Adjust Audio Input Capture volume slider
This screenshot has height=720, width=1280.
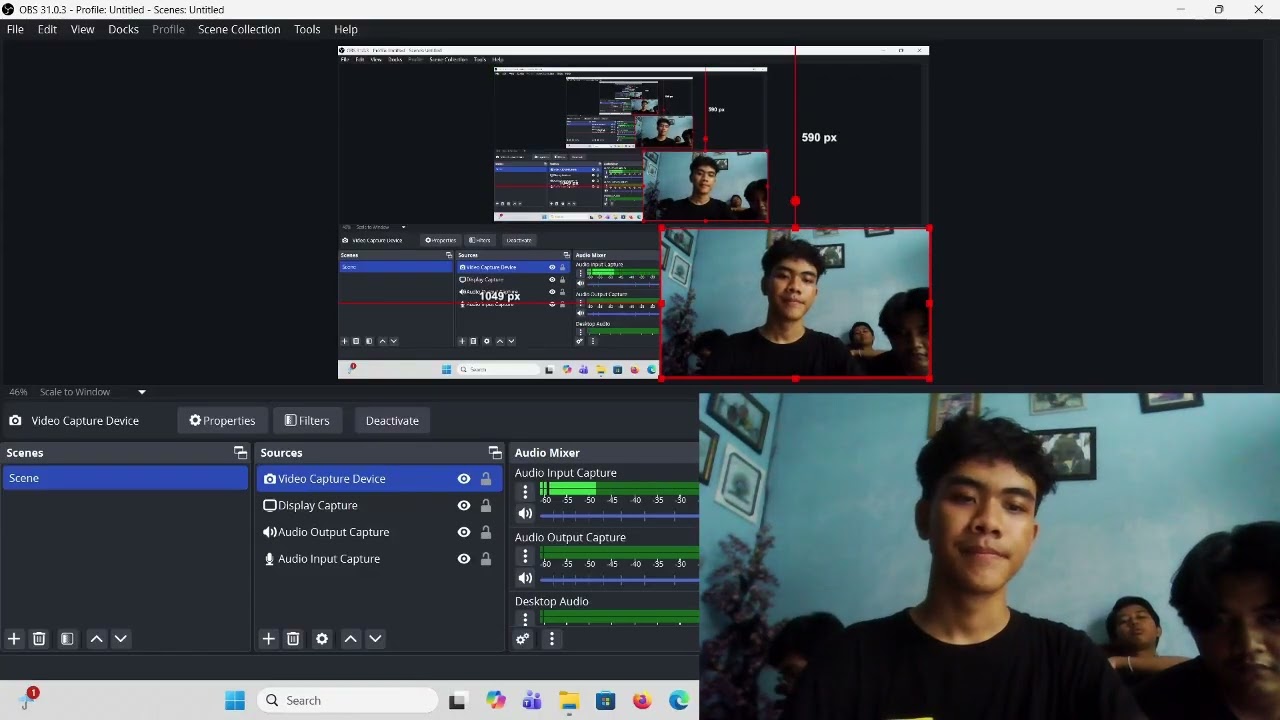(x=619, y=515)
